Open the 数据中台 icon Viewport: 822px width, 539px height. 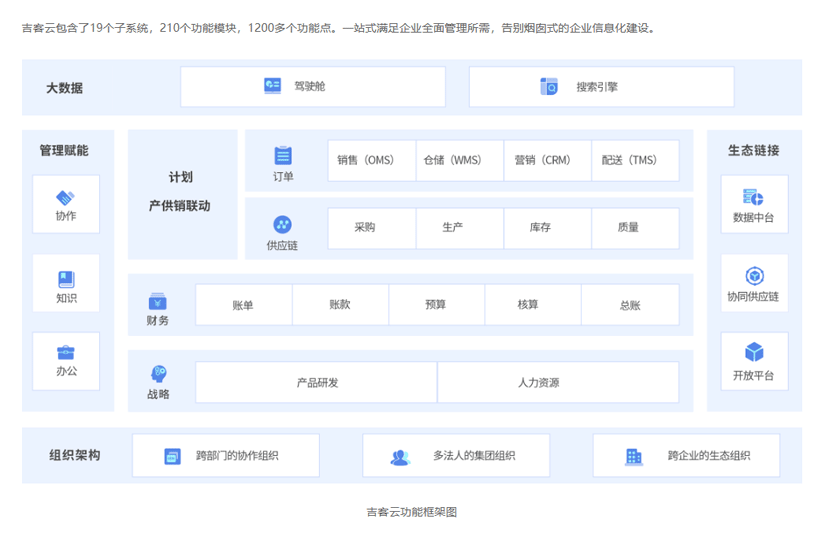(753, 197)
